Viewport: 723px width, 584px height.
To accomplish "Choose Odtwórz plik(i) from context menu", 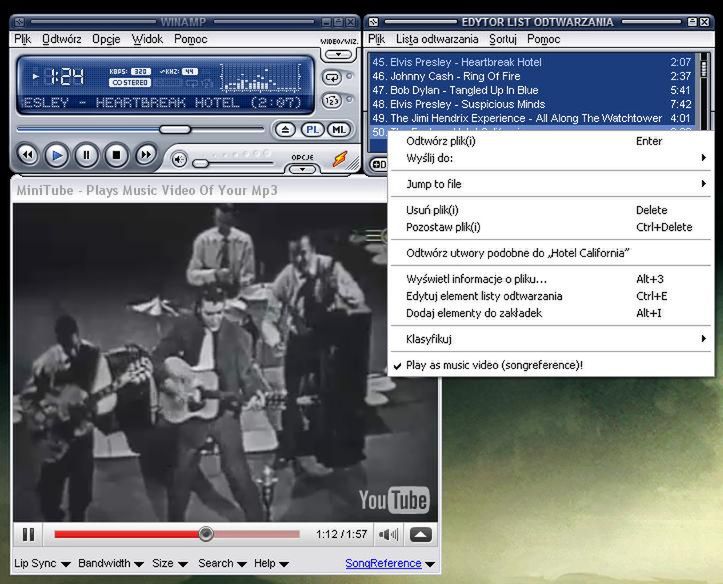I will 550,141.
